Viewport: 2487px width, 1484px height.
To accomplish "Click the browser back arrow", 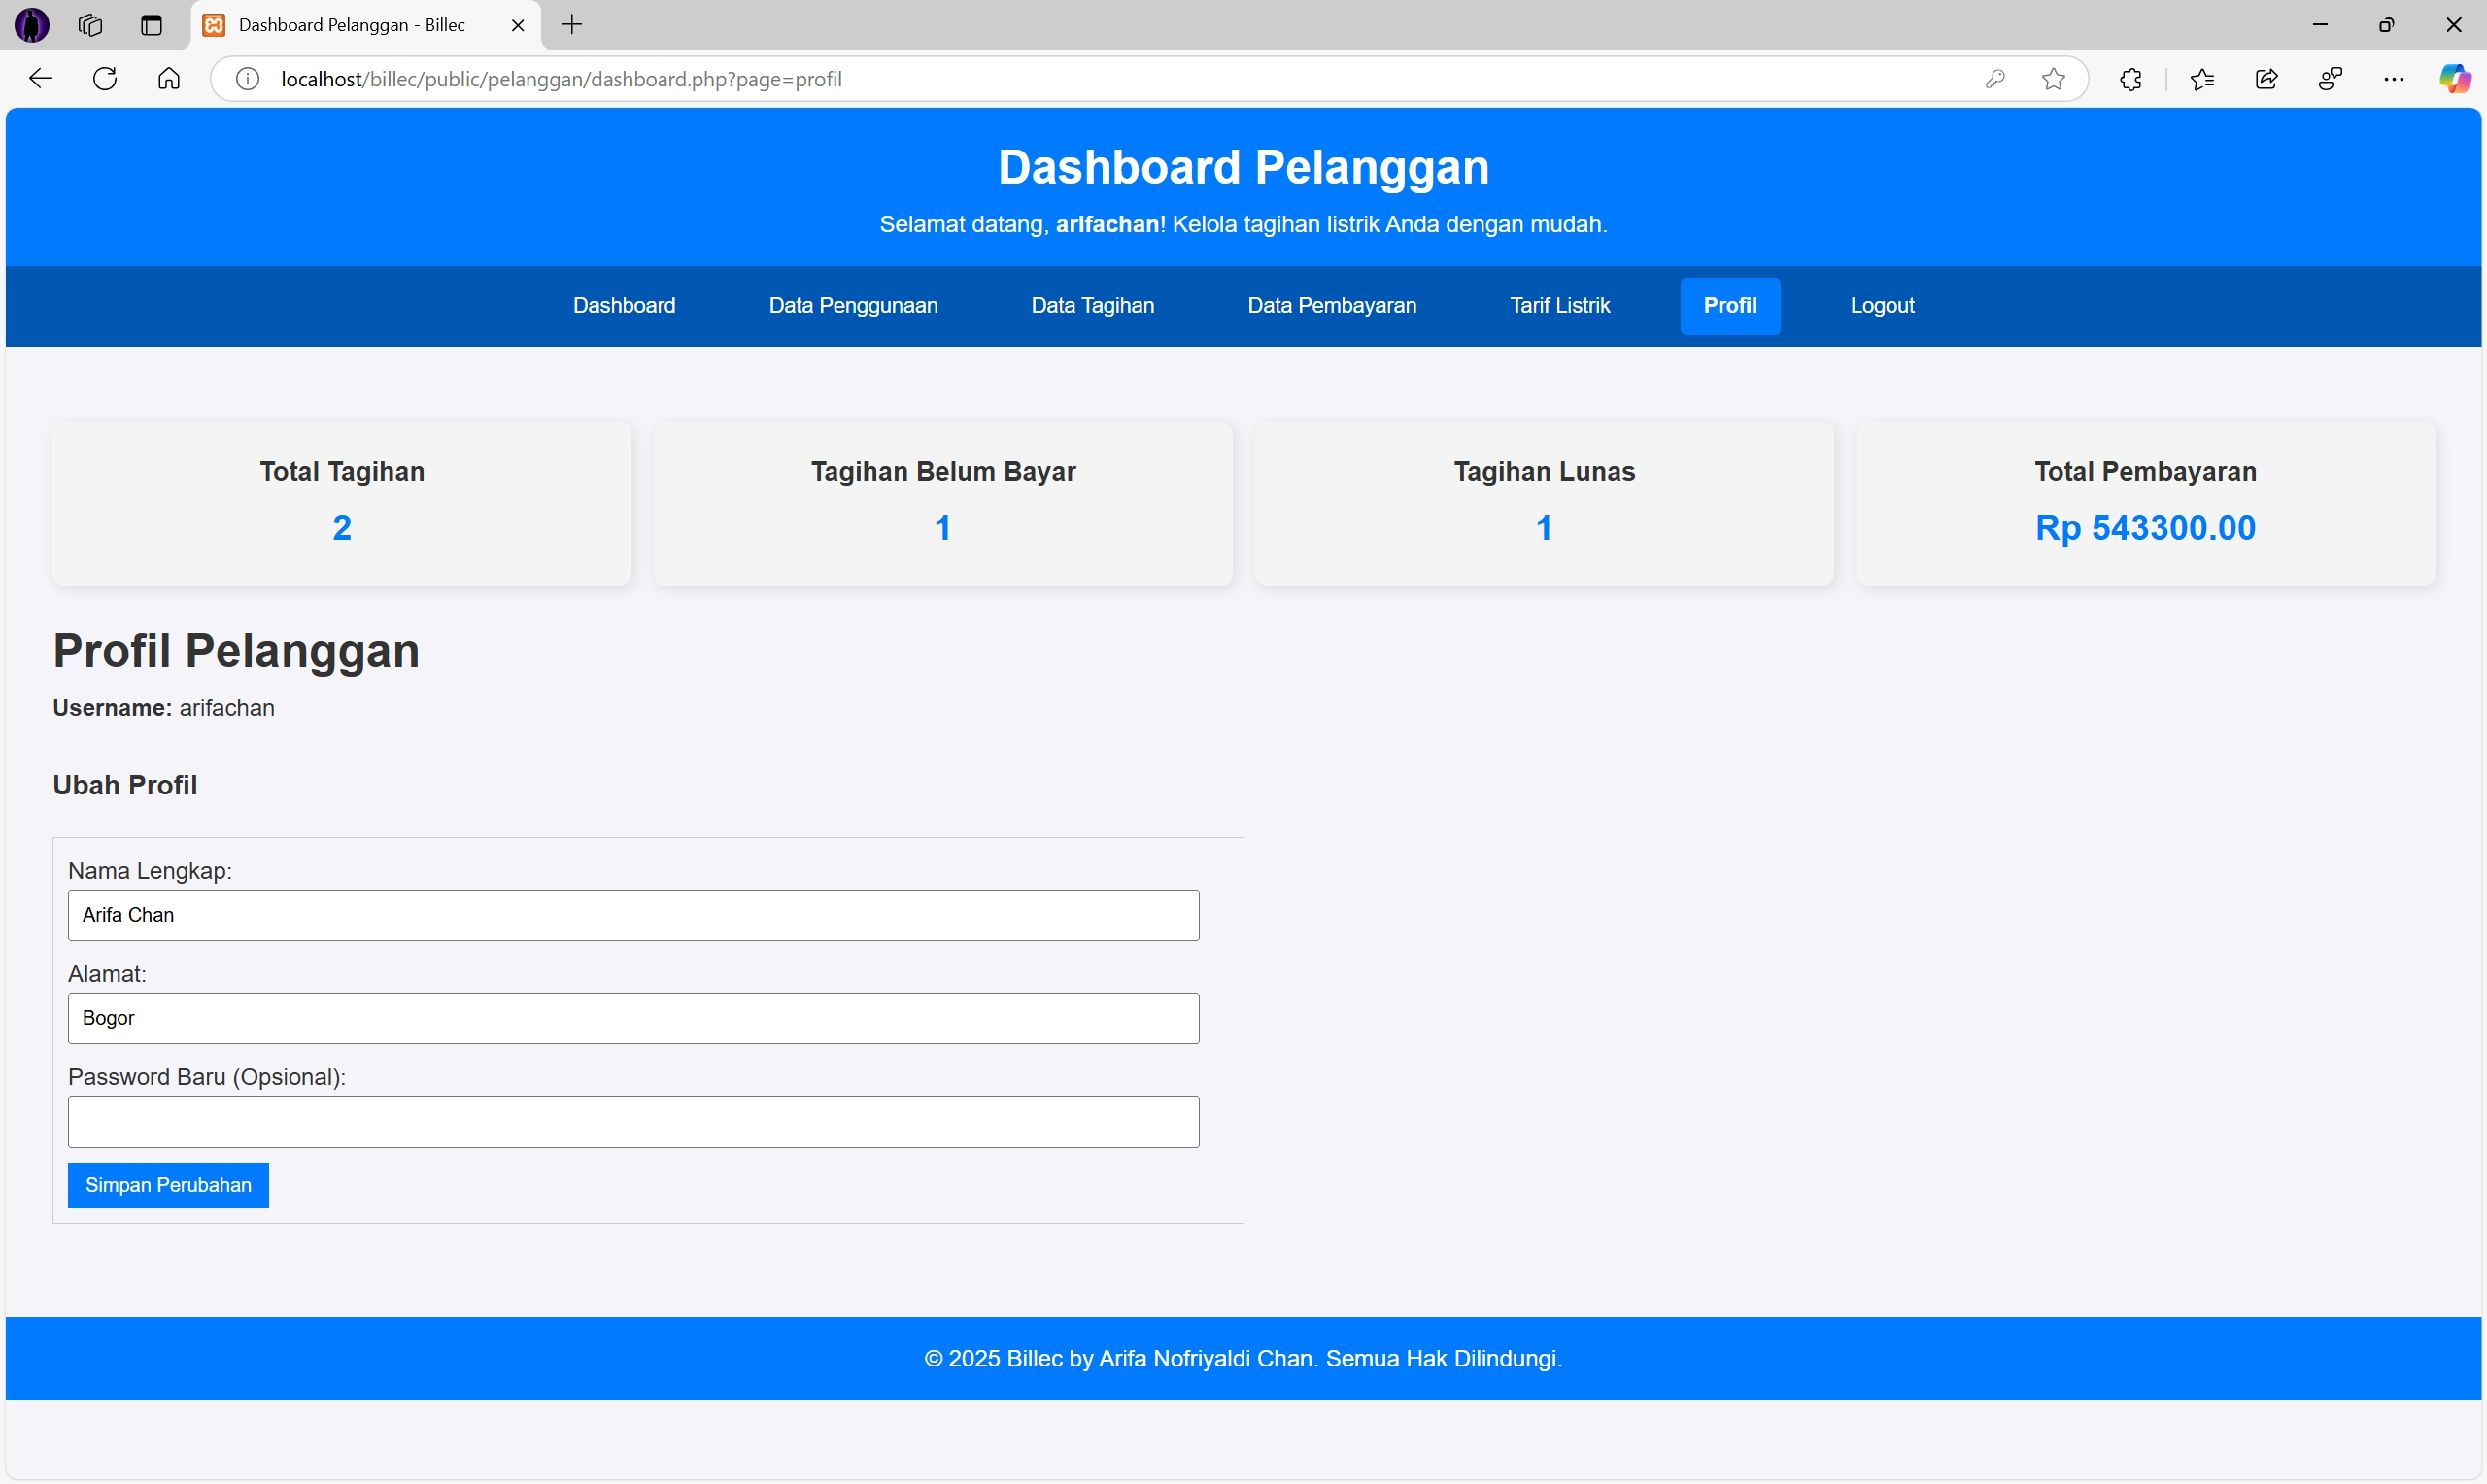I will 40,79.
